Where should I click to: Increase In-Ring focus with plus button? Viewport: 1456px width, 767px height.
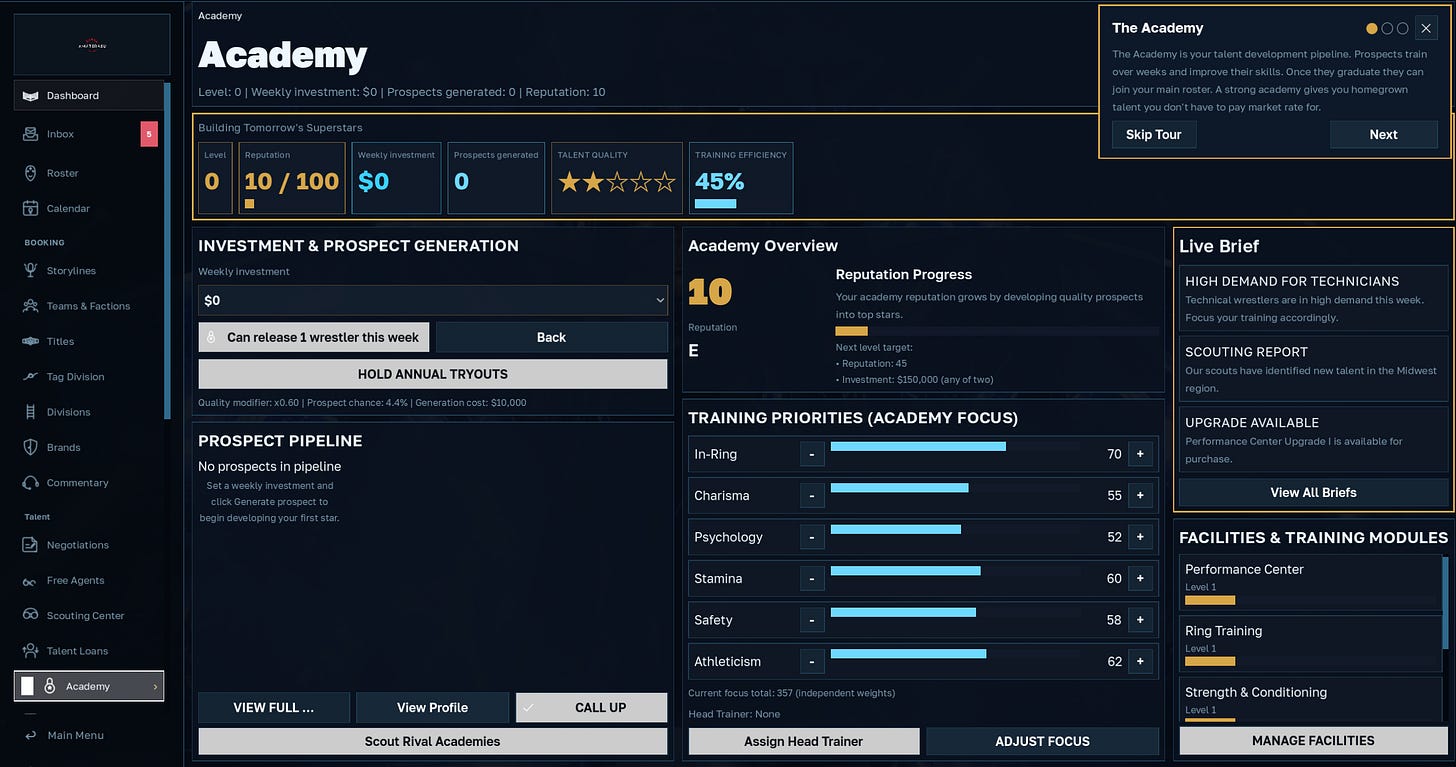coord(1139,454)
